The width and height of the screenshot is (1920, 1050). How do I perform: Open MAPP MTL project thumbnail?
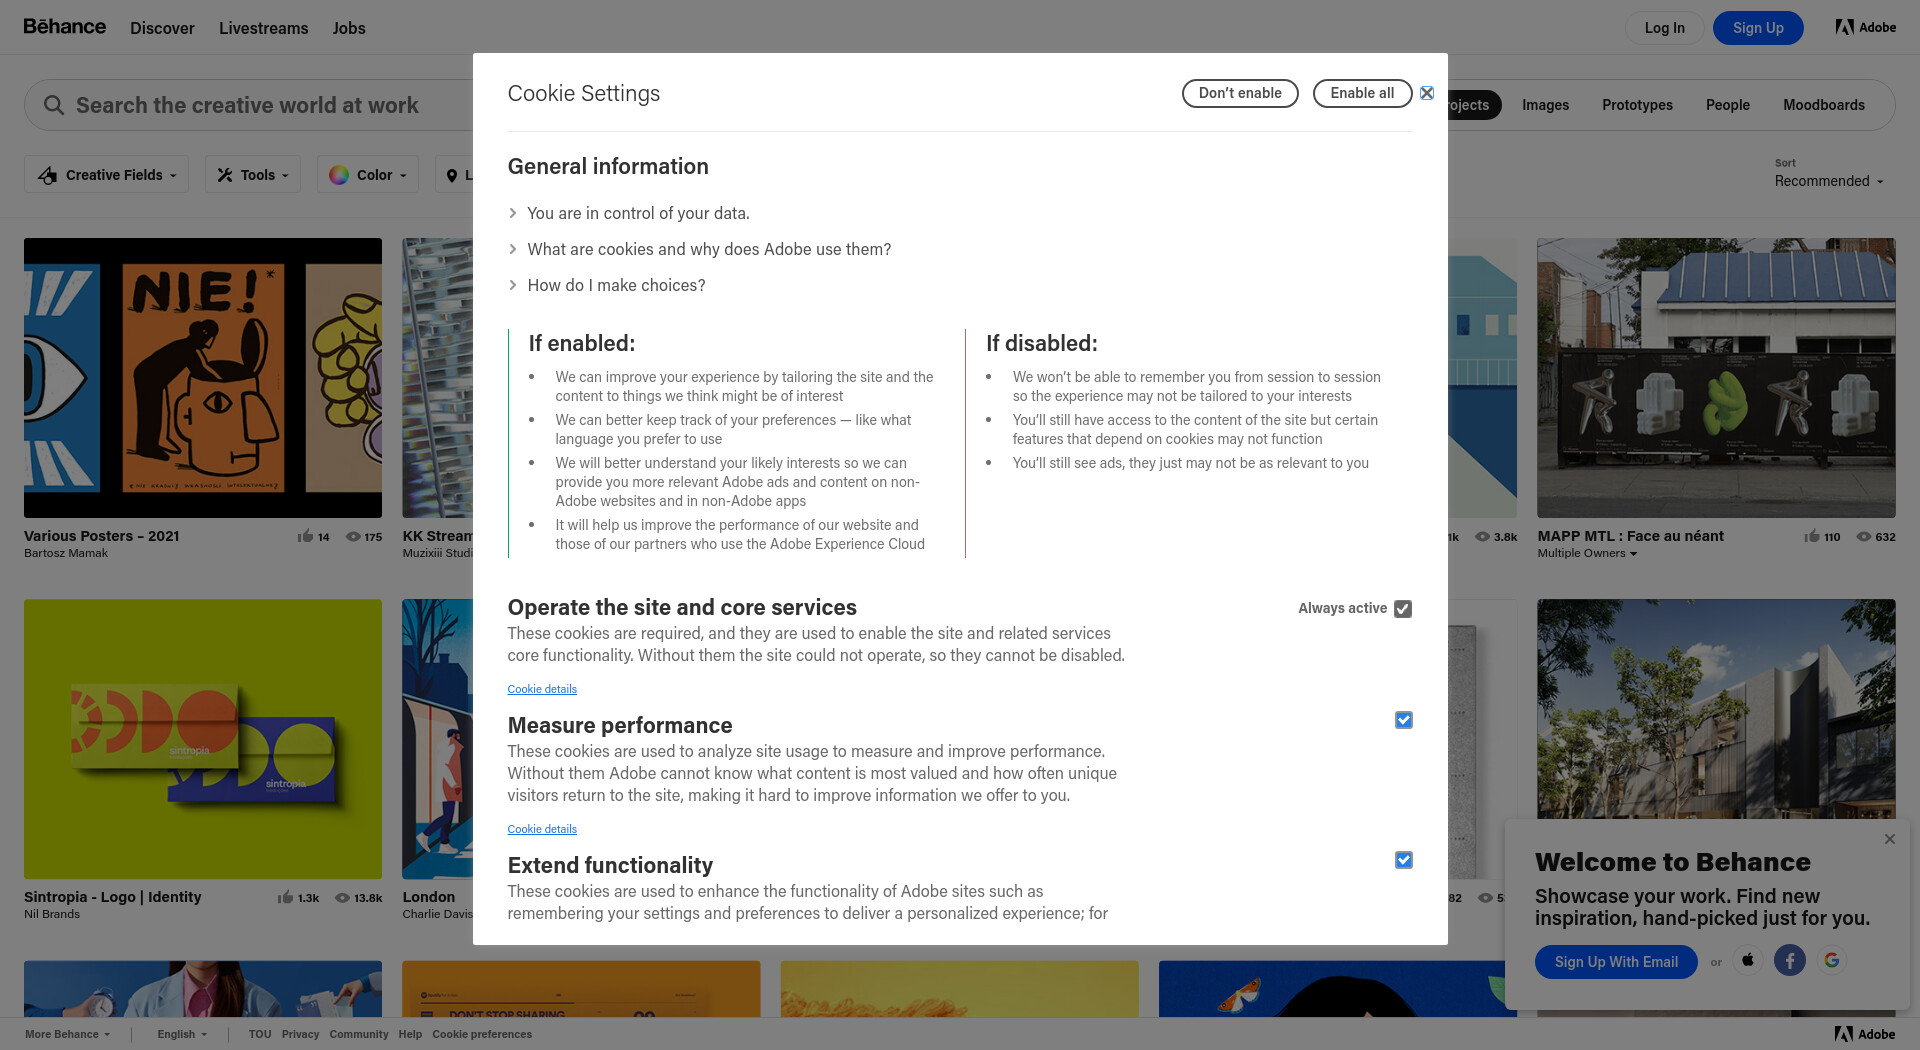(1716, 378)
